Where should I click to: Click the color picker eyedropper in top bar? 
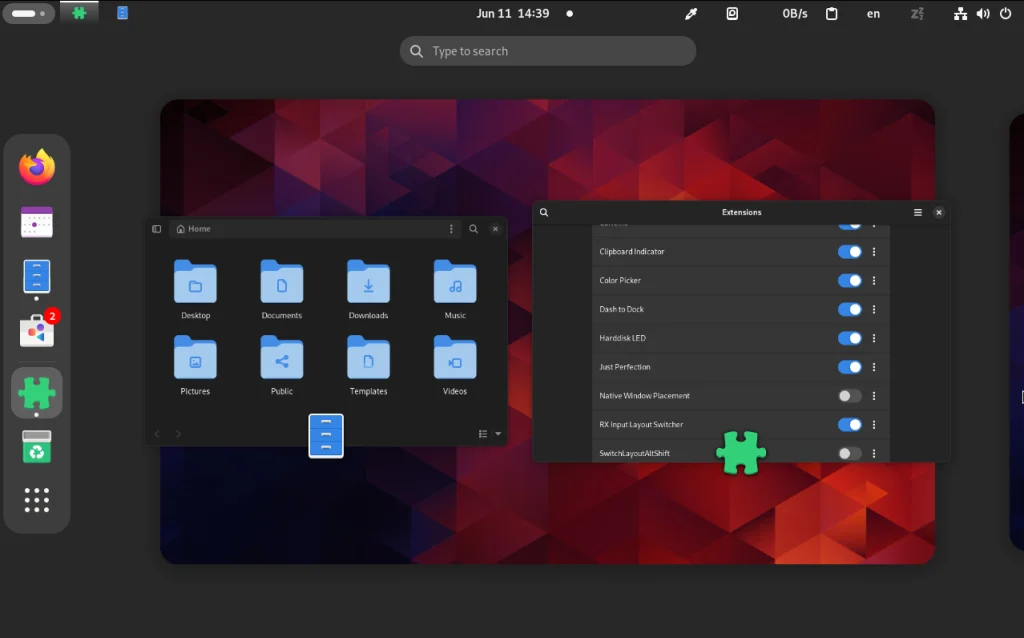tap(690, 14)
